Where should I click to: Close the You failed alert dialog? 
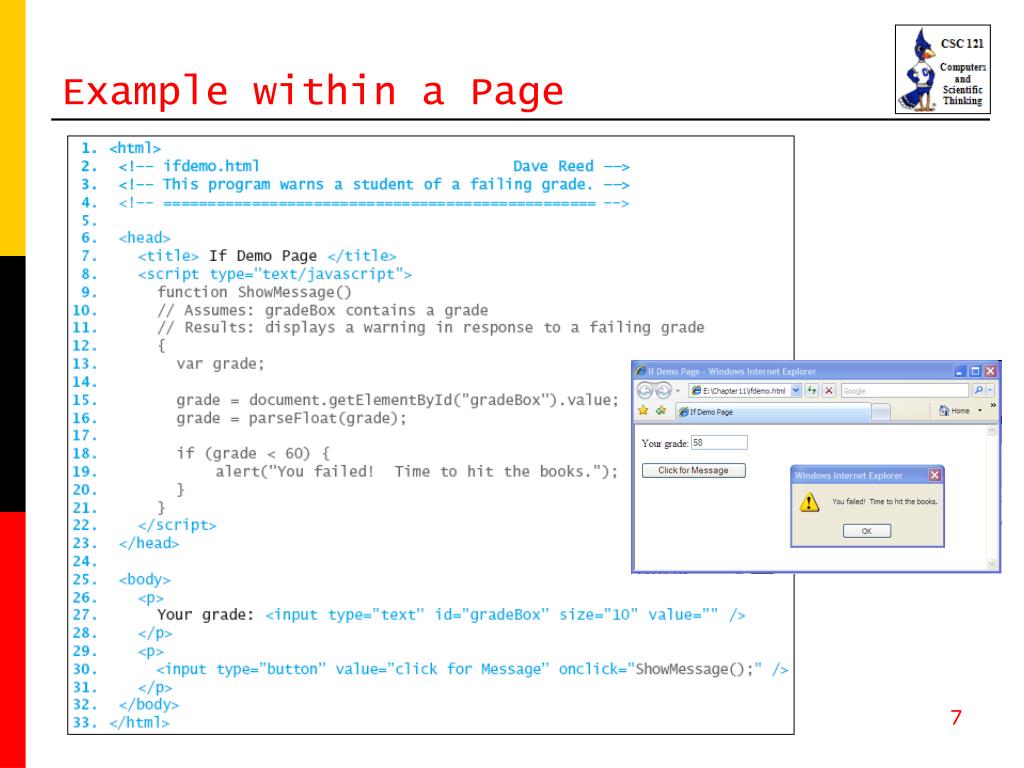(935, 475)
